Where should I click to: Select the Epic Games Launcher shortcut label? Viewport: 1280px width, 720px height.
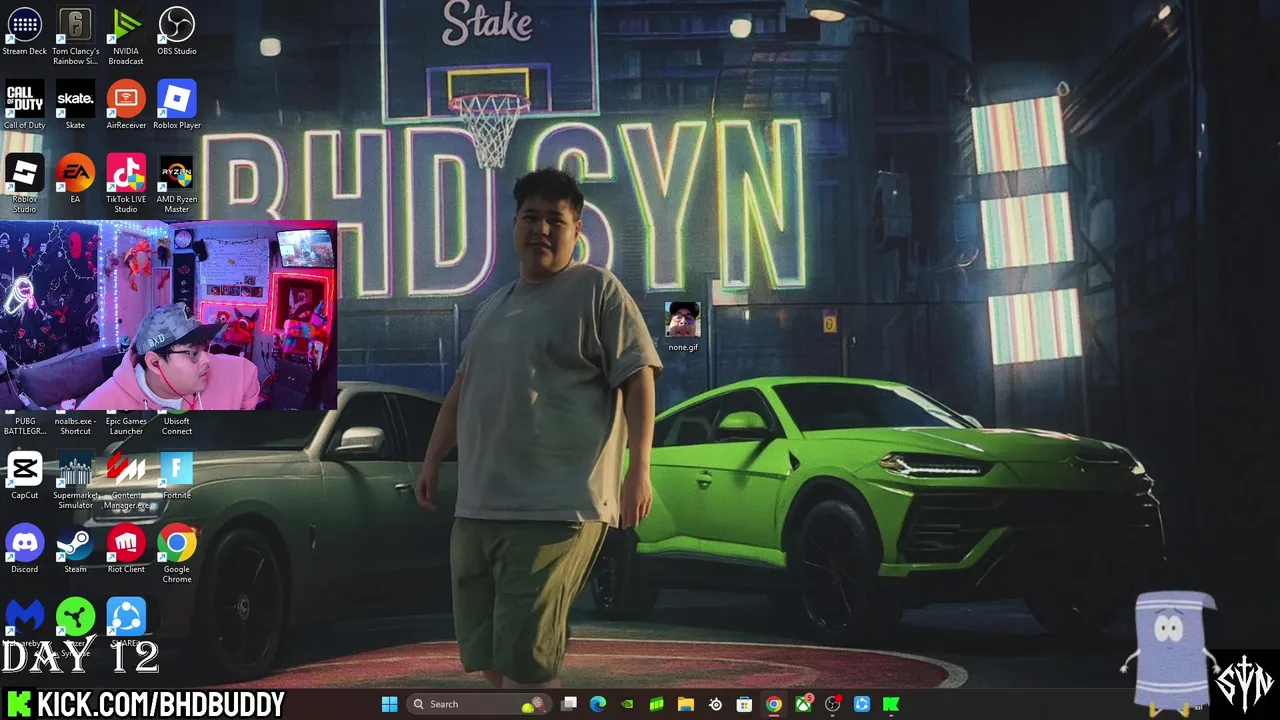click(126, 426)
